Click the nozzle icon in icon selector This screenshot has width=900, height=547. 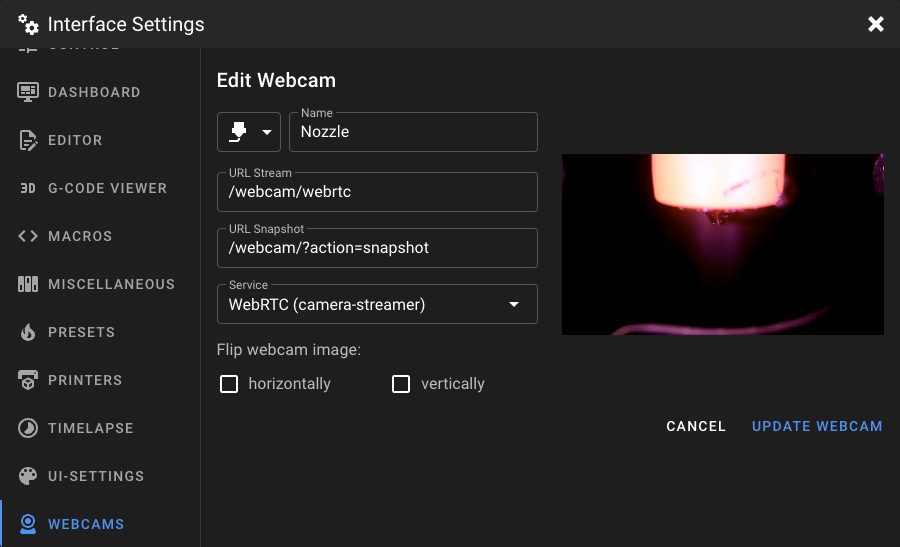point(238,132)
